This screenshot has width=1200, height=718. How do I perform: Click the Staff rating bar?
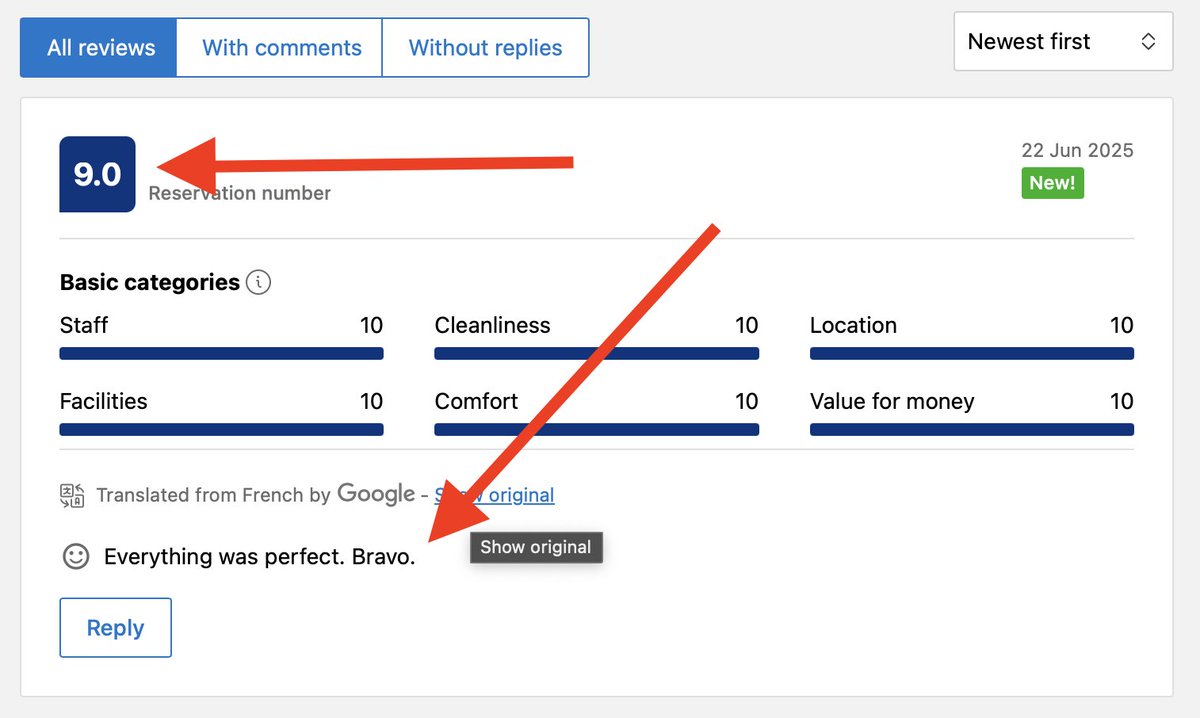coord(221,353)
